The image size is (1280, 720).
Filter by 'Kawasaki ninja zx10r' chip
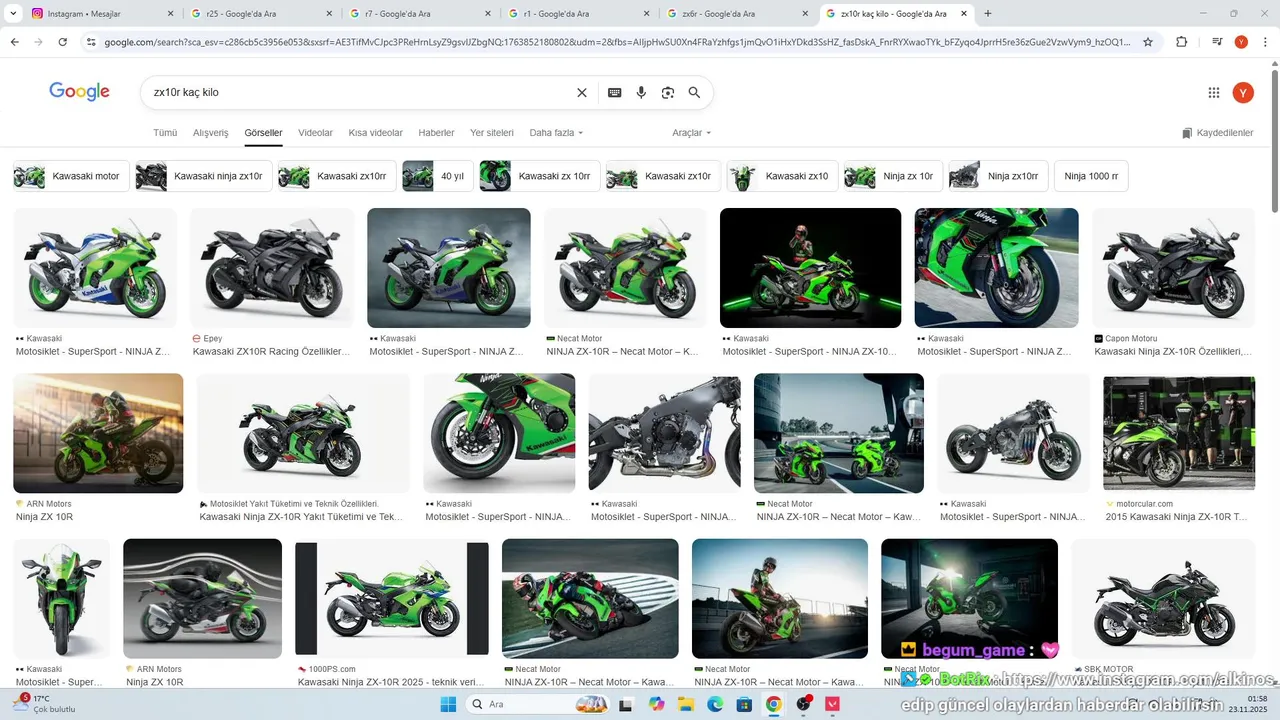pos(204,176)
